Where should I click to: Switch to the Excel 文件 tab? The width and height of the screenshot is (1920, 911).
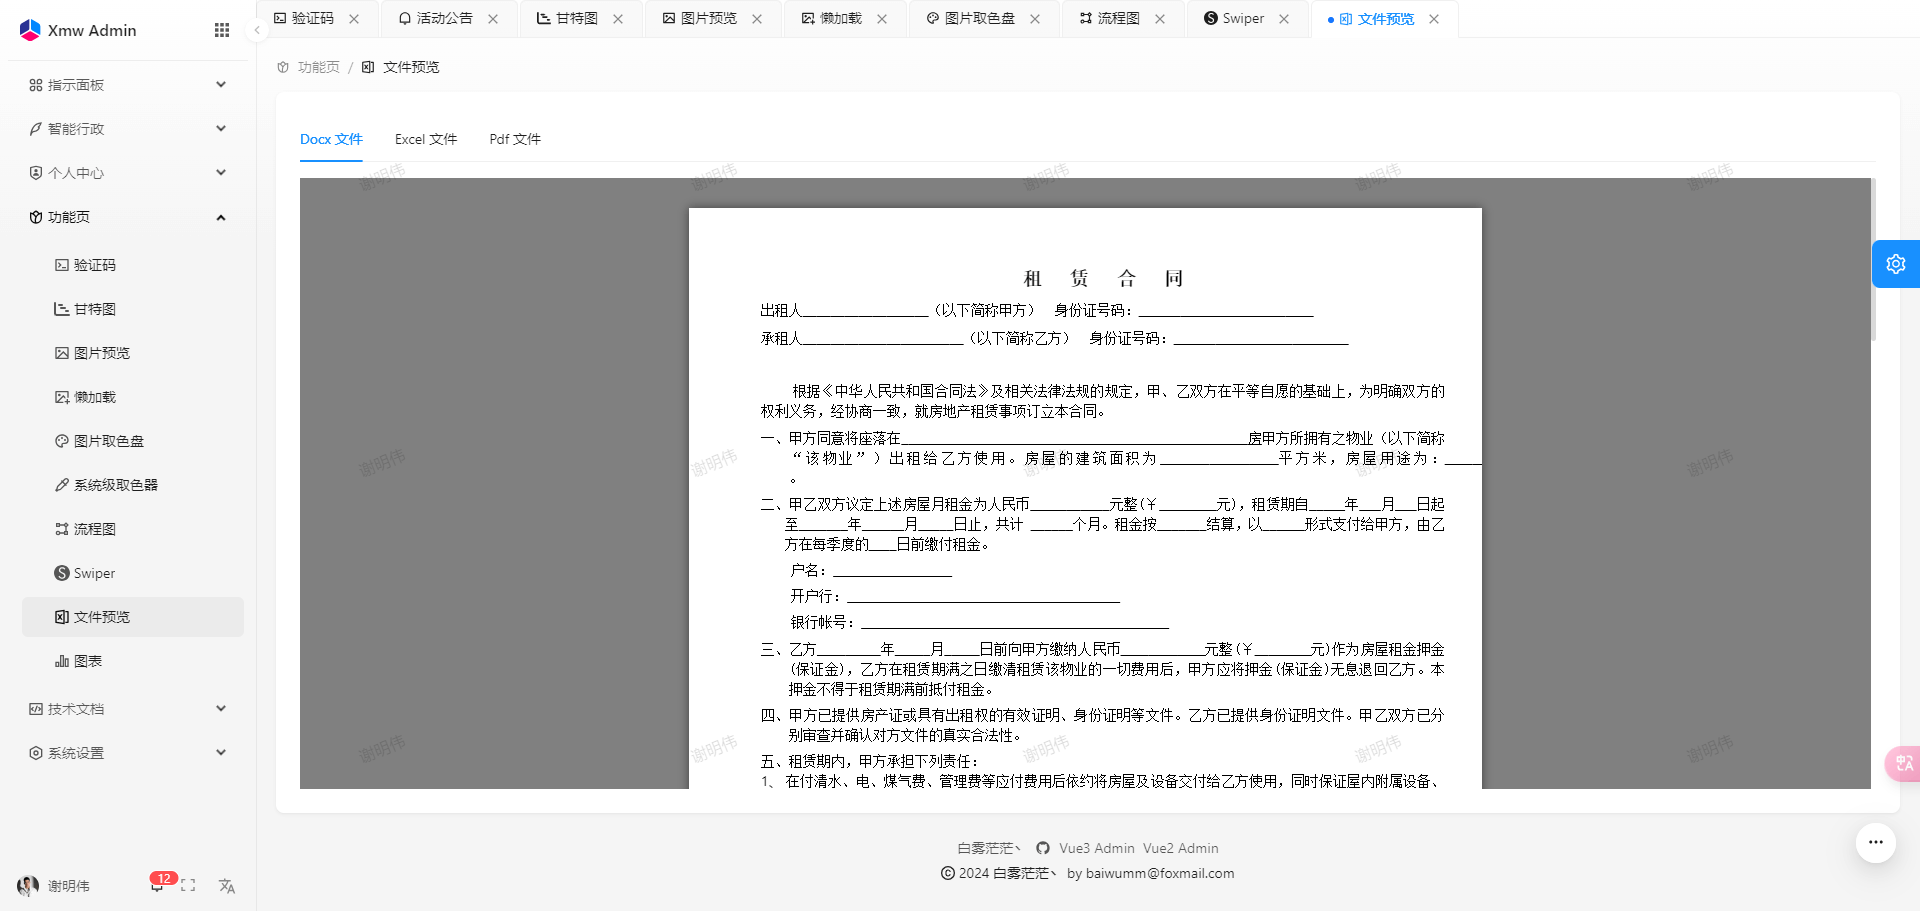pyautogui.click(x=426, y=139)
